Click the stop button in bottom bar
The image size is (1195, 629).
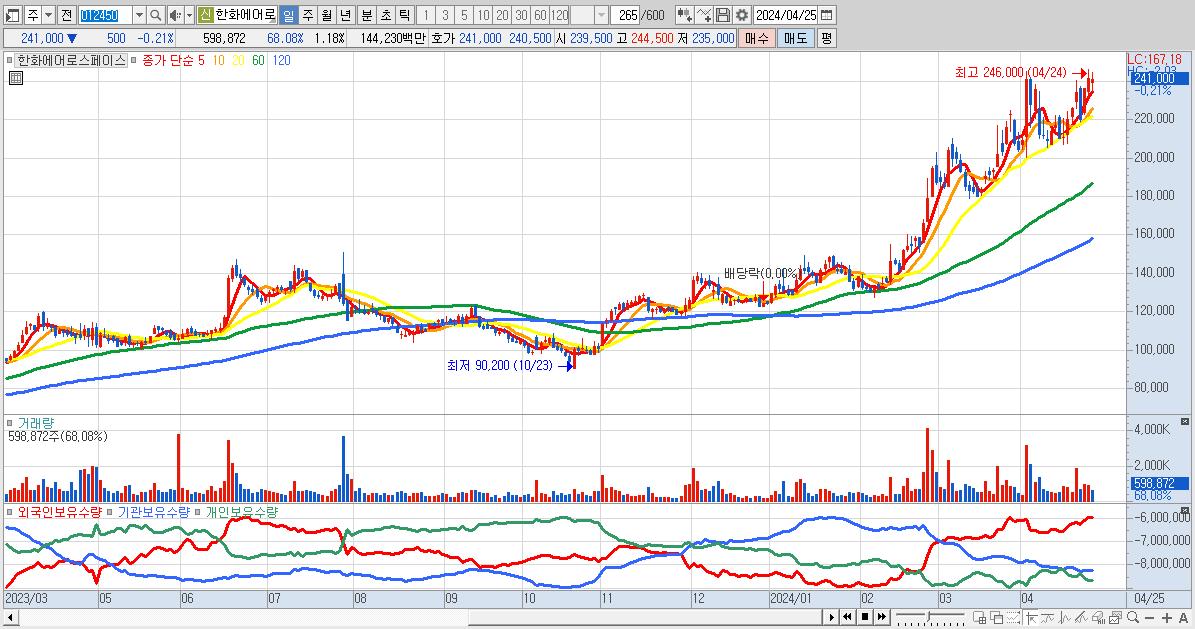865,617
